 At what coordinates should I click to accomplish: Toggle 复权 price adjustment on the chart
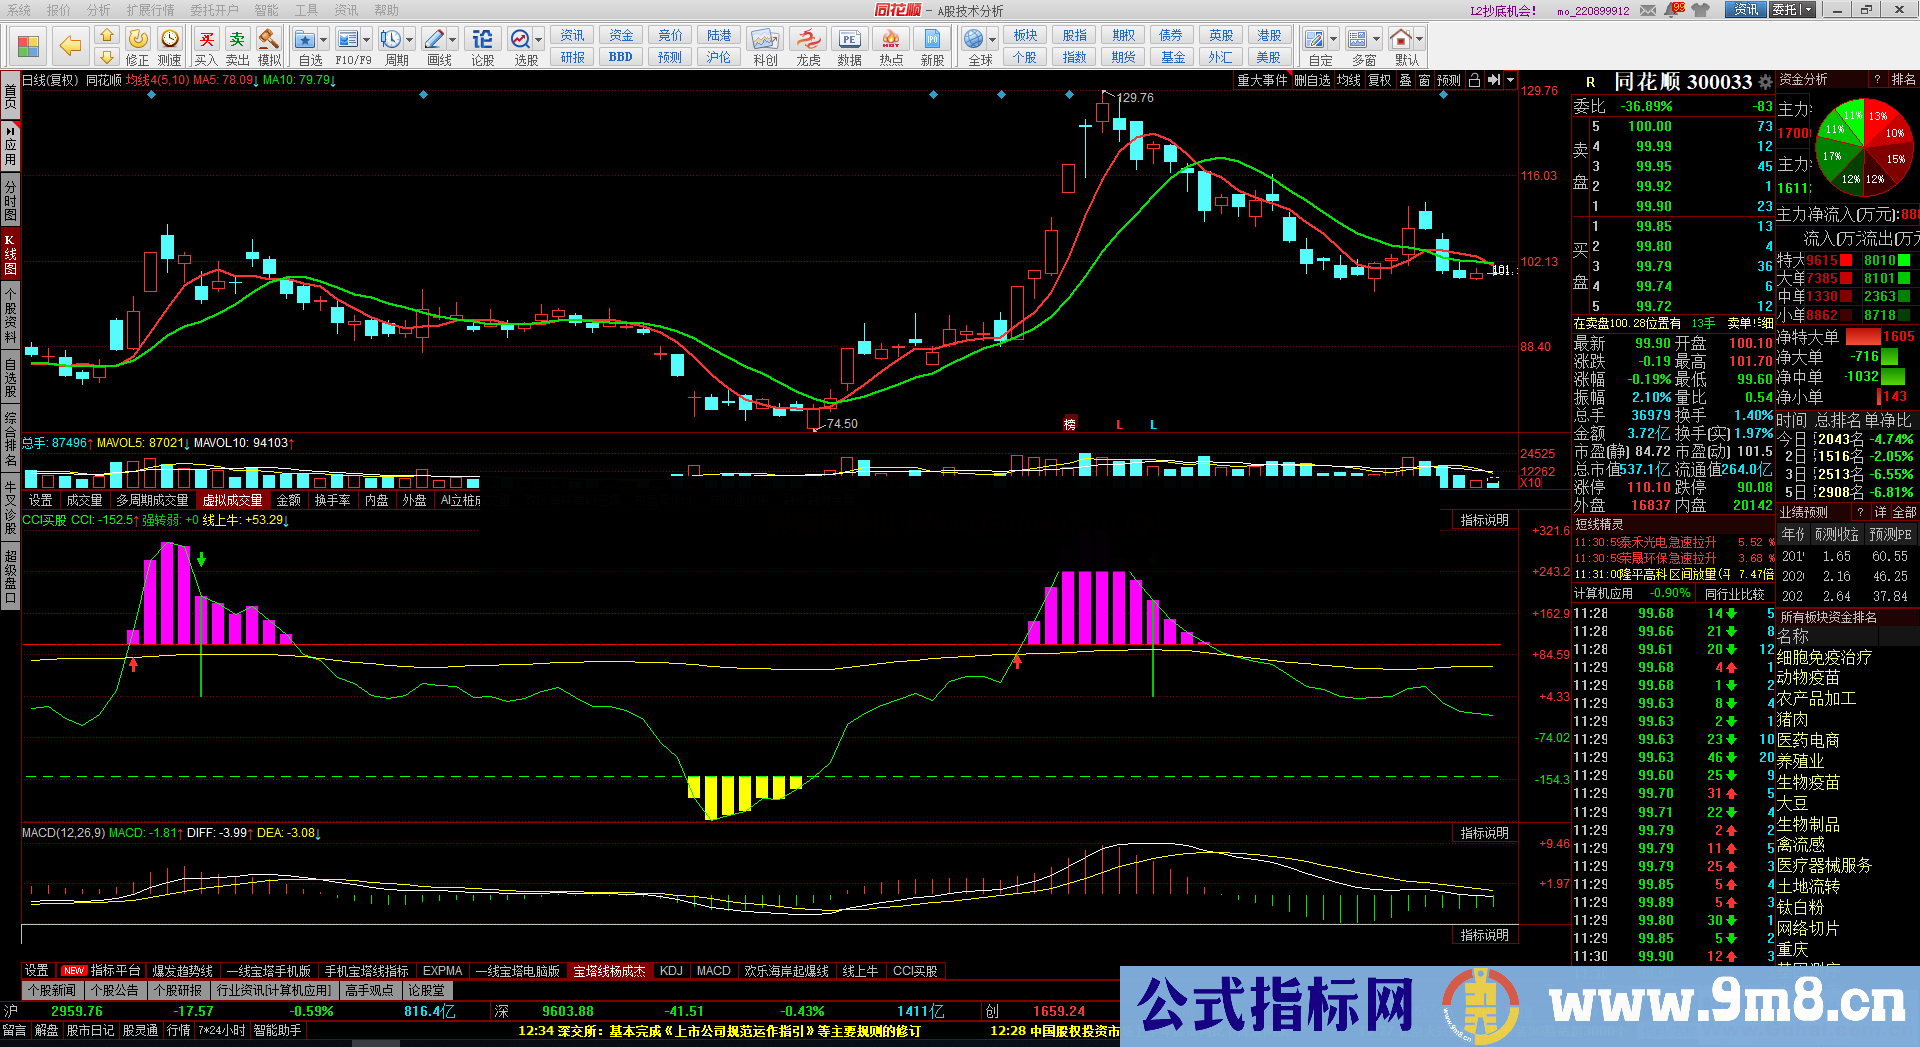pos(1378,80)
